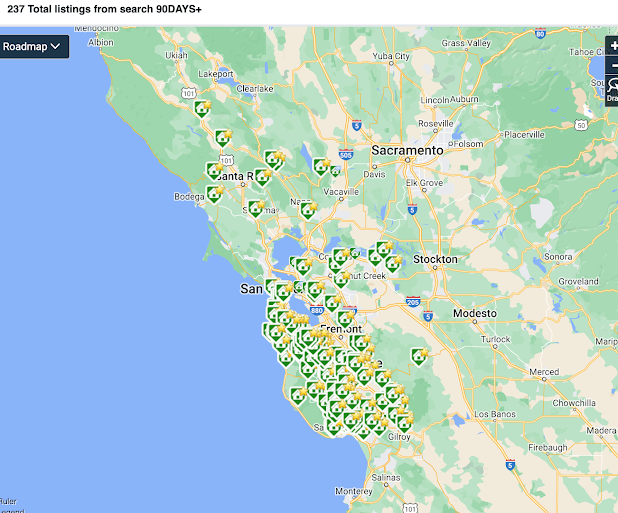
Task: Open the Roadmap map type dropdown
Action: [32, 46]
